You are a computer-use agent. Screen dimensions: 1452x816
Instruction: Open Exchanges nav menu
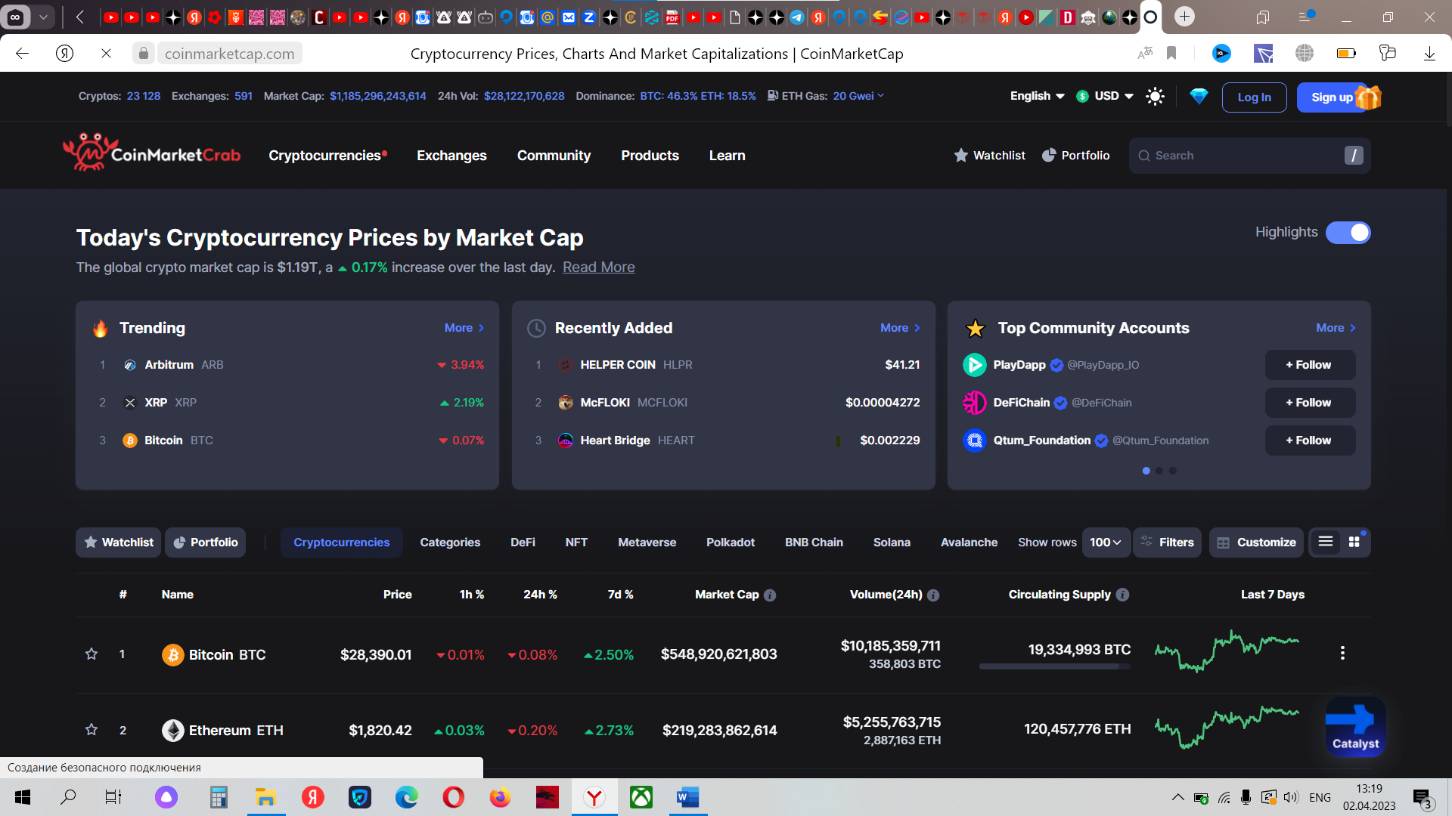(x=452, y=155)
